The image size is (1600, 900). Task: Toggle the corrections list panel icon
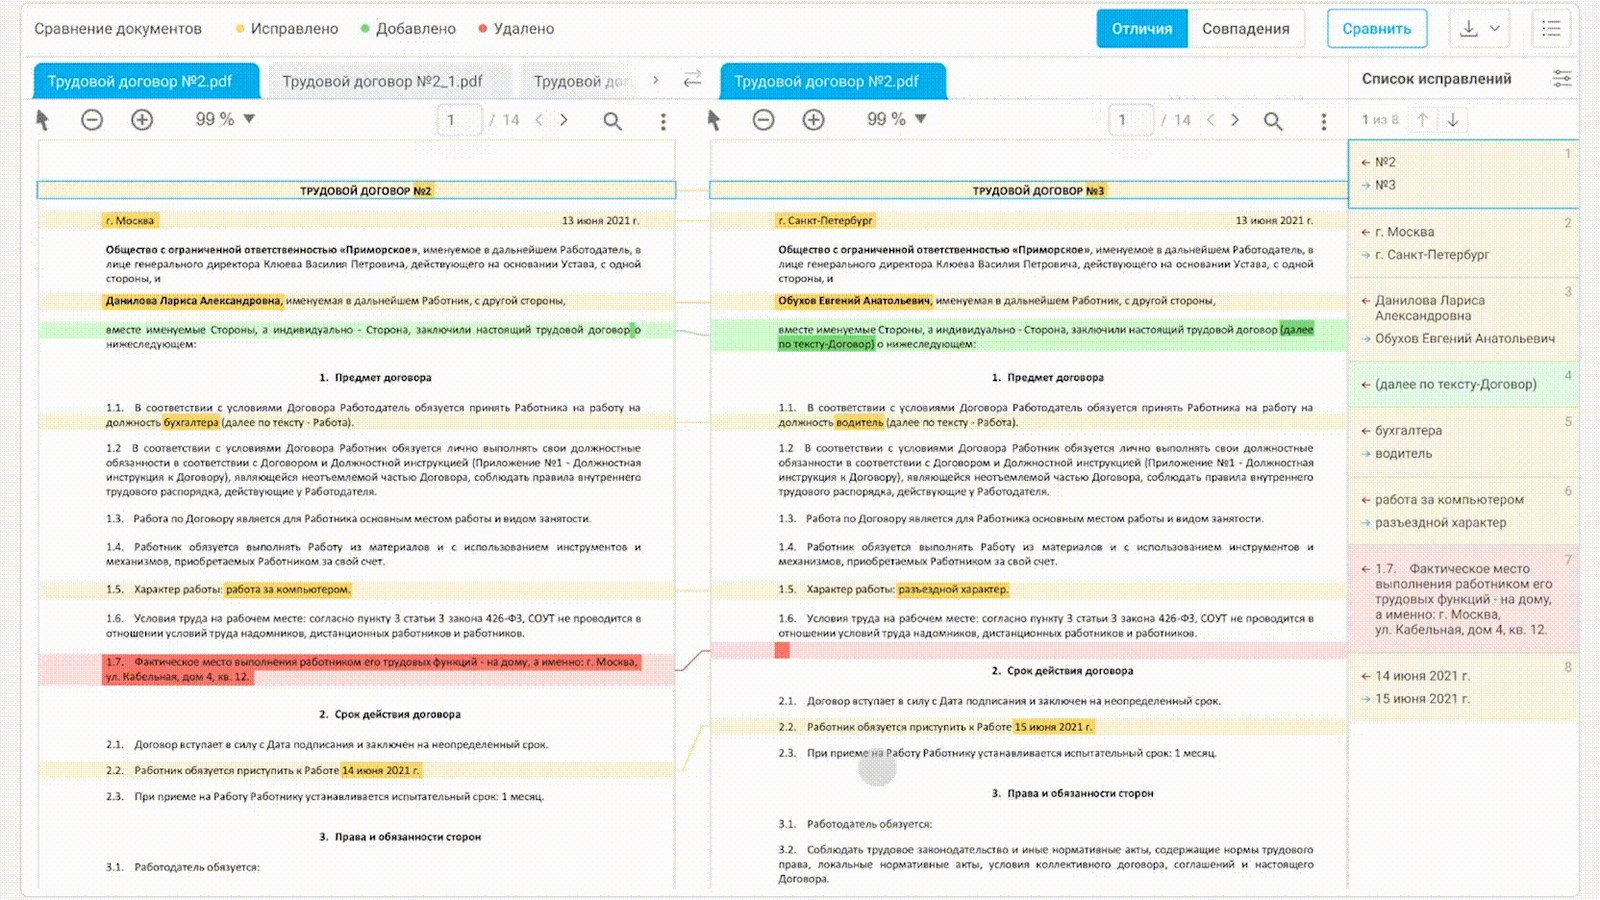(x=1551, y=28)
